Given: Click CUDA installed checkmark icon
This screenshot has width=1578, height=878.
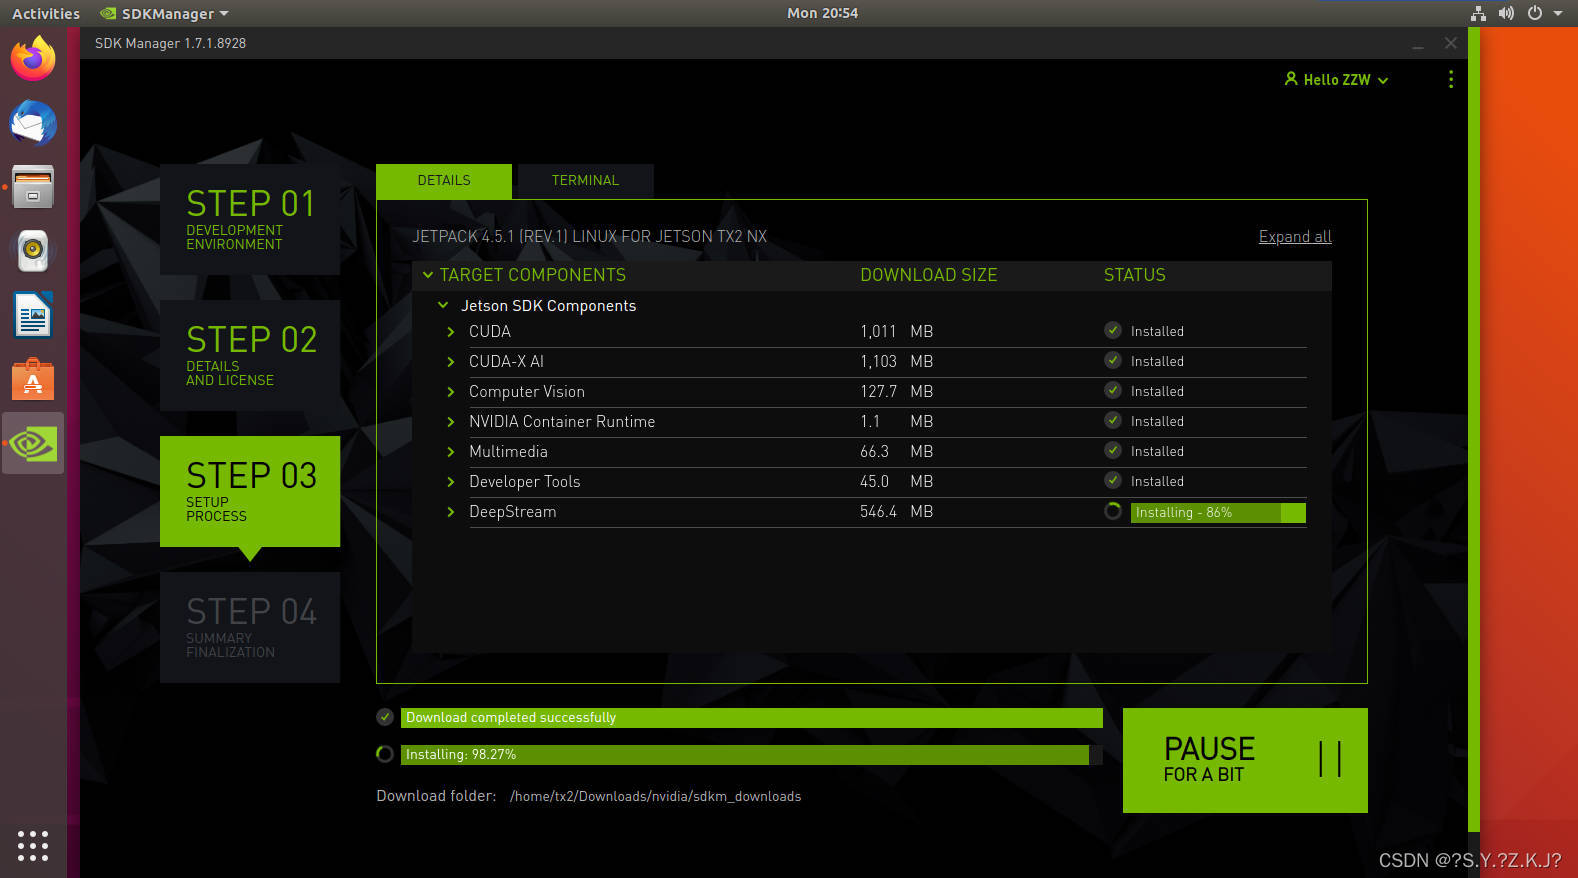Looking at the screenshot, I should [1113, 330].
